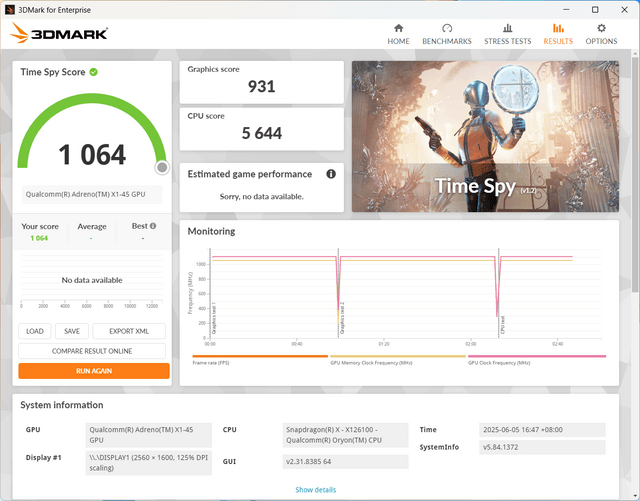
Task: Click the green validation checkmark
Action: point(93,72)
